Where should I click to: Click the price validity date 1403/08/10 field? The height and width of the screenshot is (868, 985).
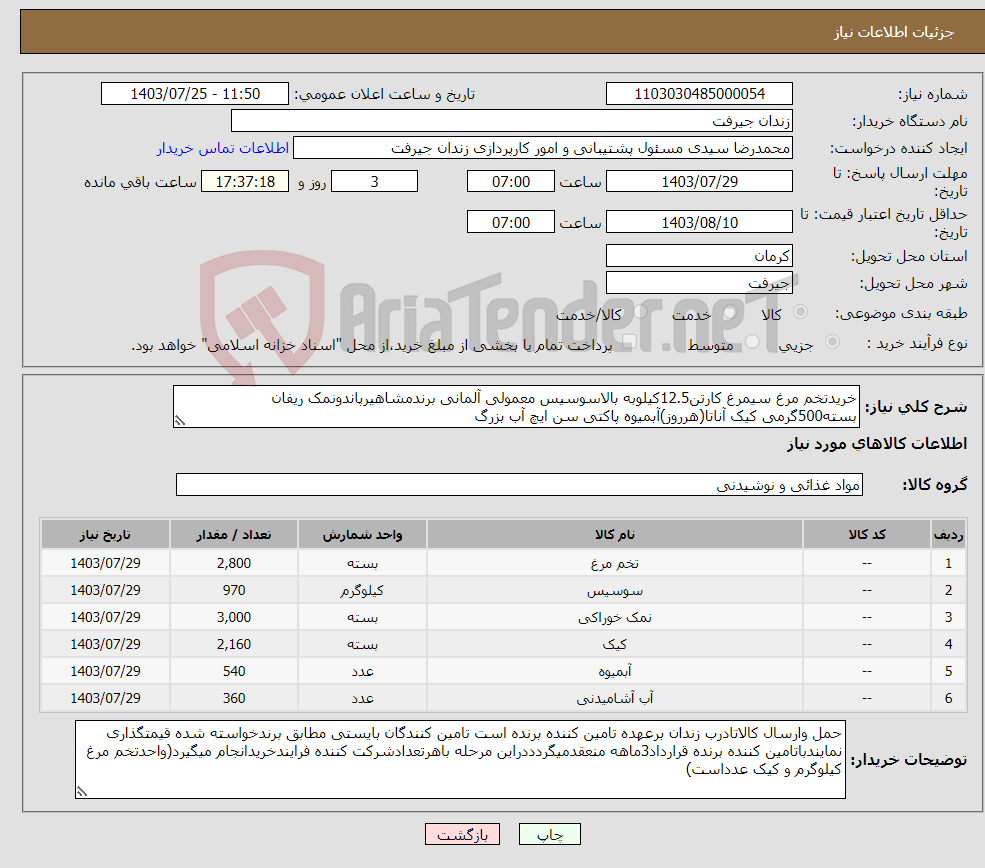(699, 222)
